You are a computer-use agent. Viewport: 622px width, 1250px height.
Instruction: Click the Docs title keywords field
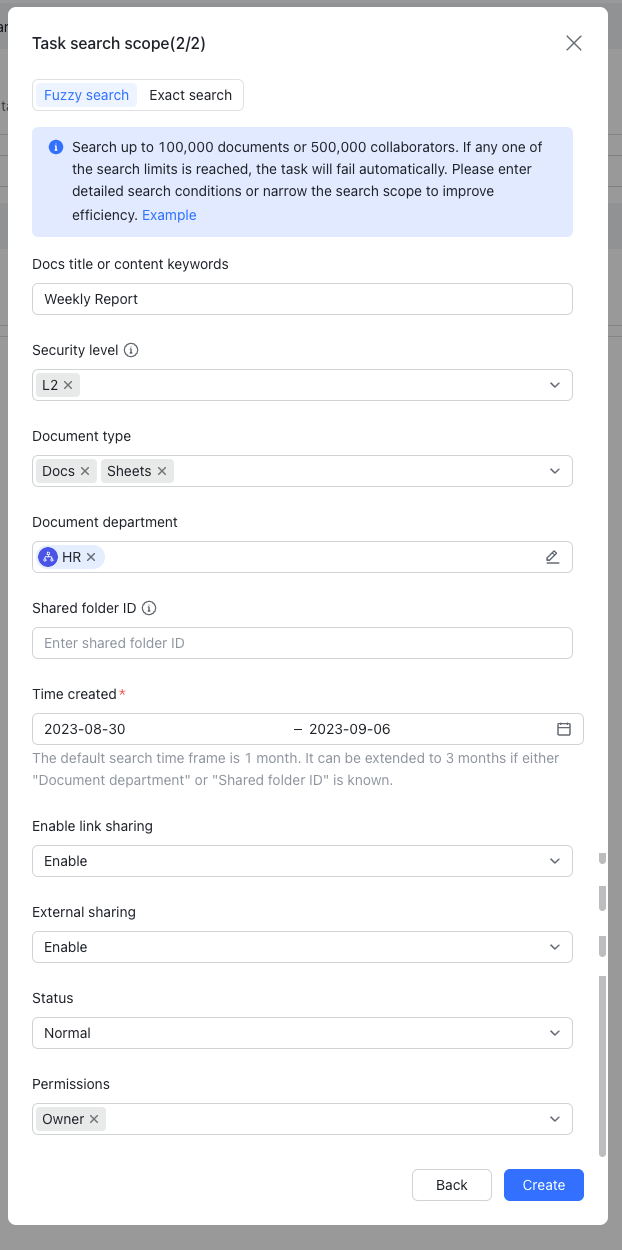pyautogui.click(x=302, y=299)
